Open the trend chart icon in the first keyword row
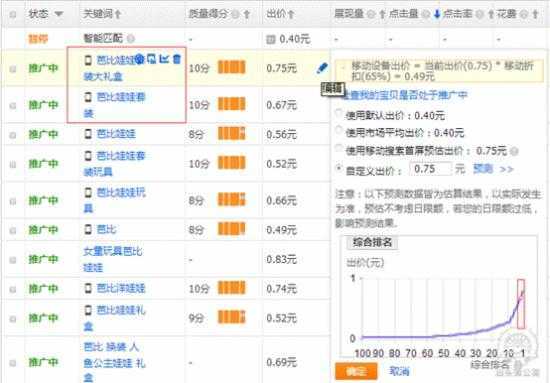550x383 pixels. (164, 59)
